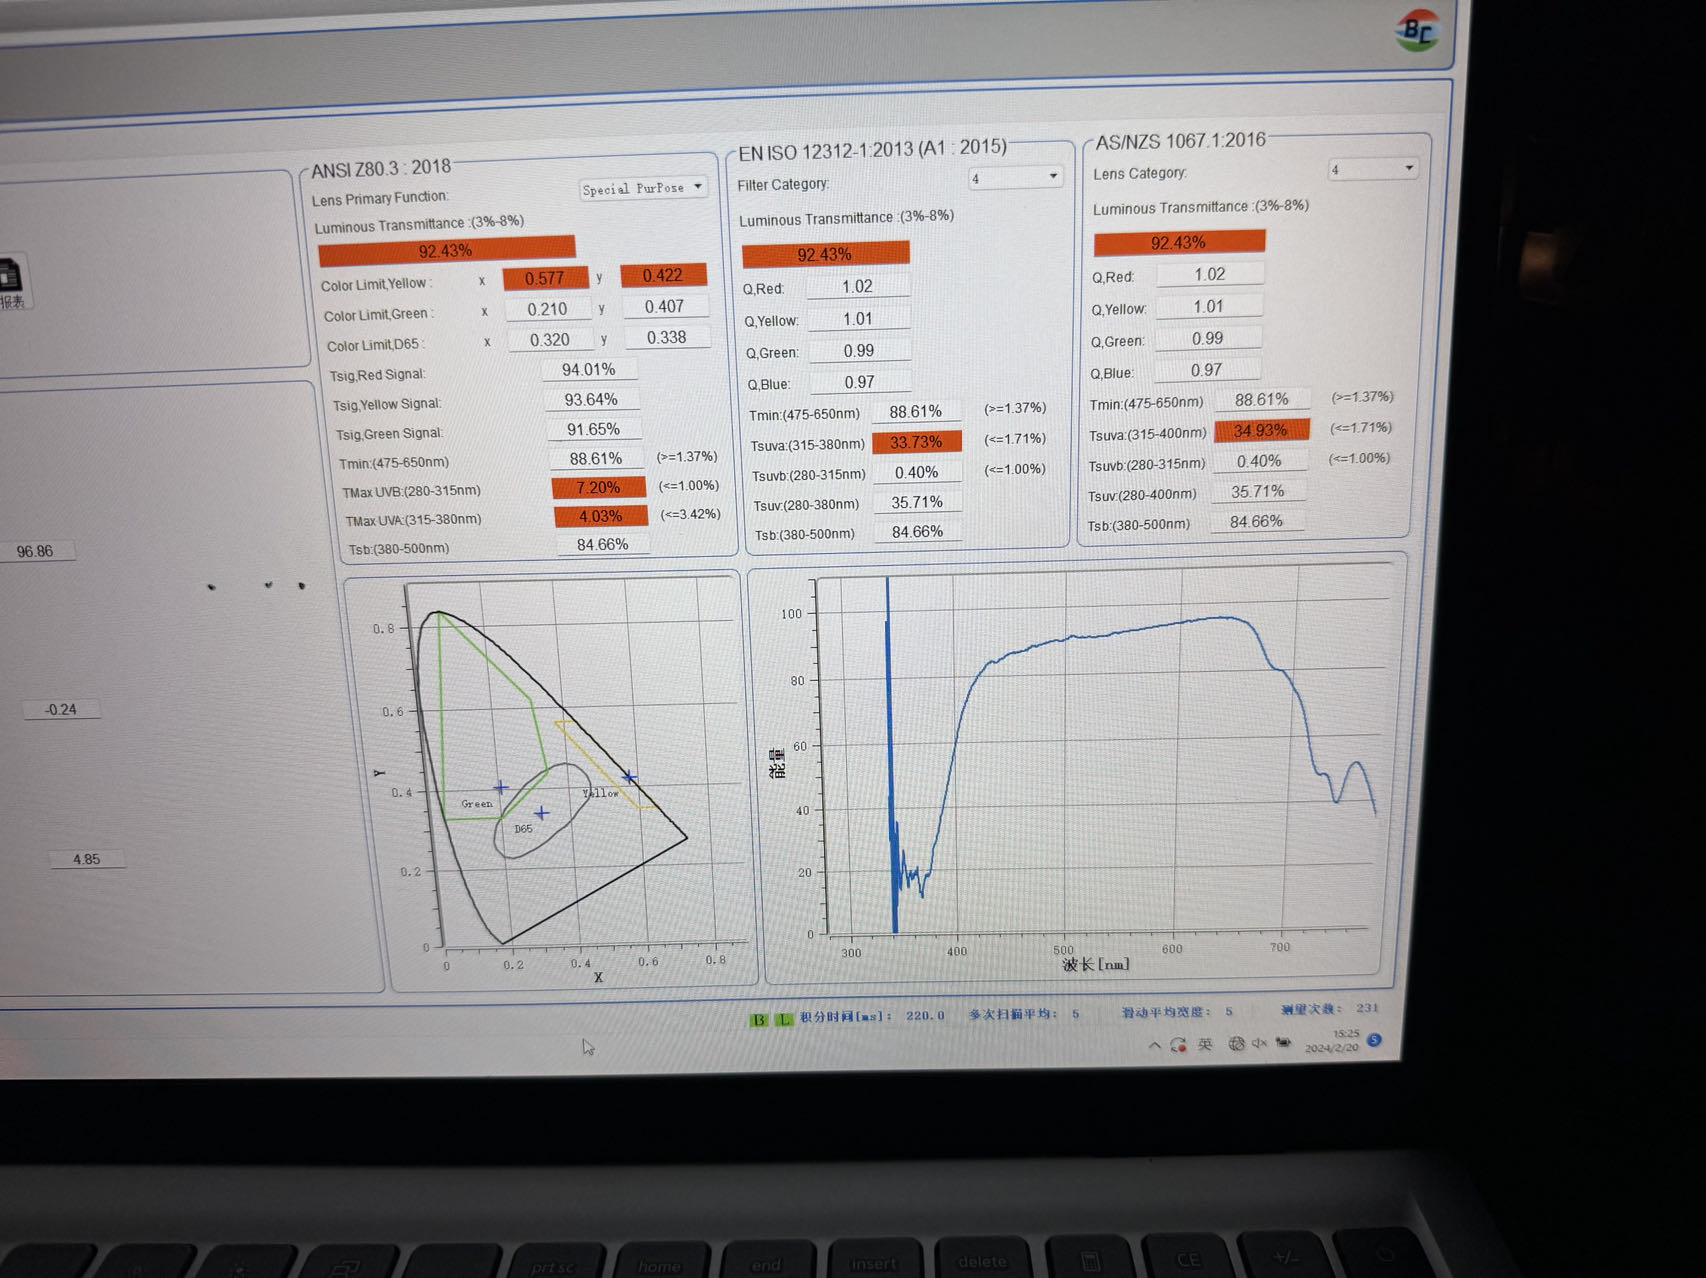Viewport: 1706px width, 1278px height.
Task: Click ANSI luminous transmittance 92.43% bar
Action: (x=446, y=250)
